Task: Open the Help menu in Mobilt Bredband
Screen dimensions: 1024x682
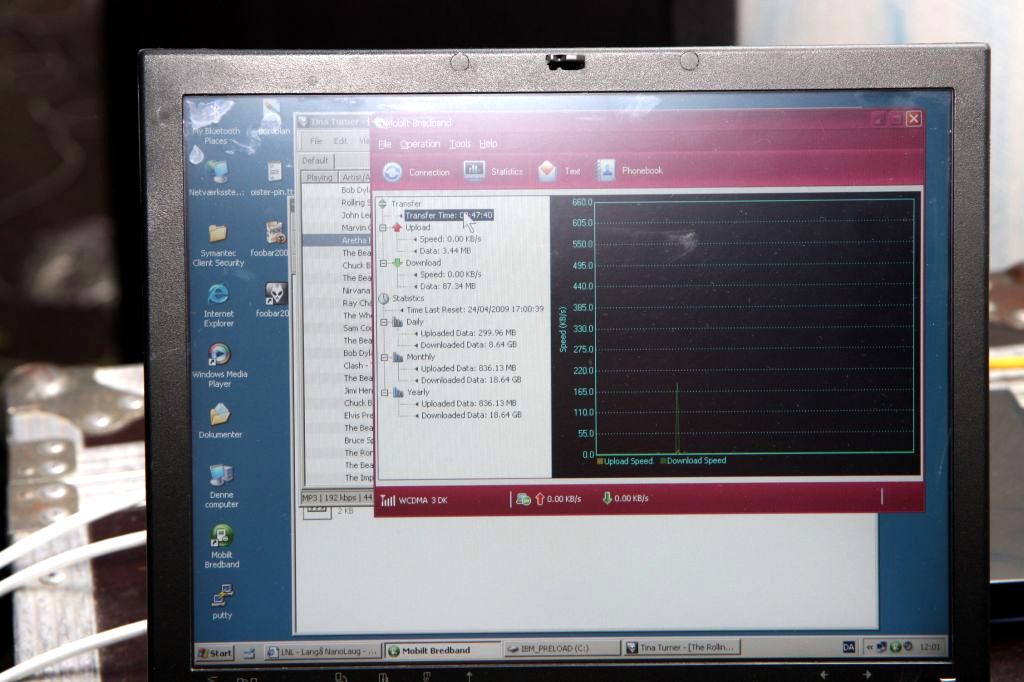Action: [x=488, y=144]
